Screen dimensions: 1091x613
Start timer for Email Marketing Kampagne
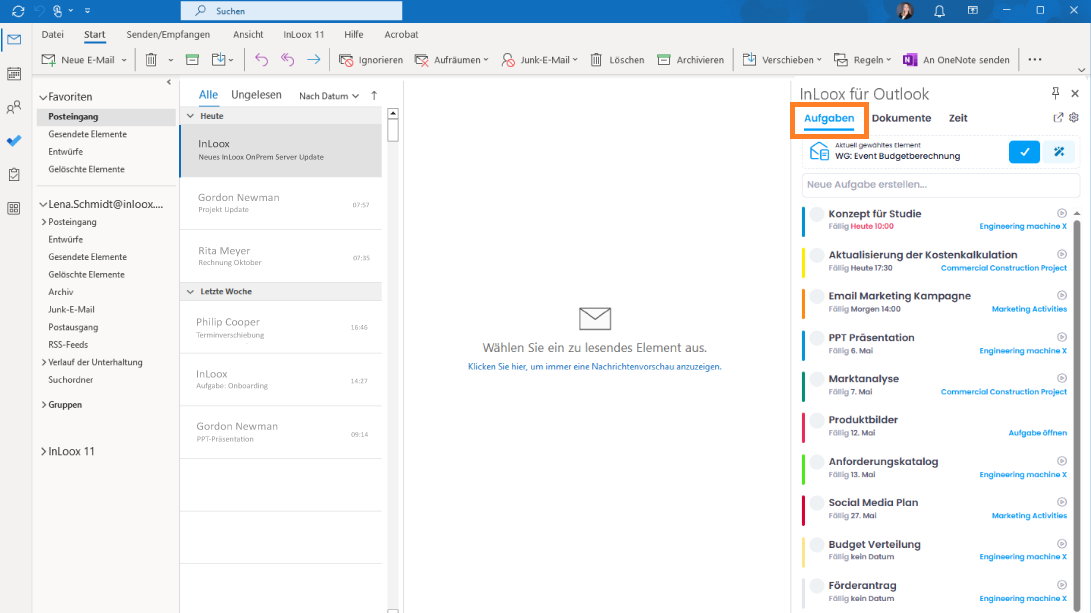[1062, 296]
